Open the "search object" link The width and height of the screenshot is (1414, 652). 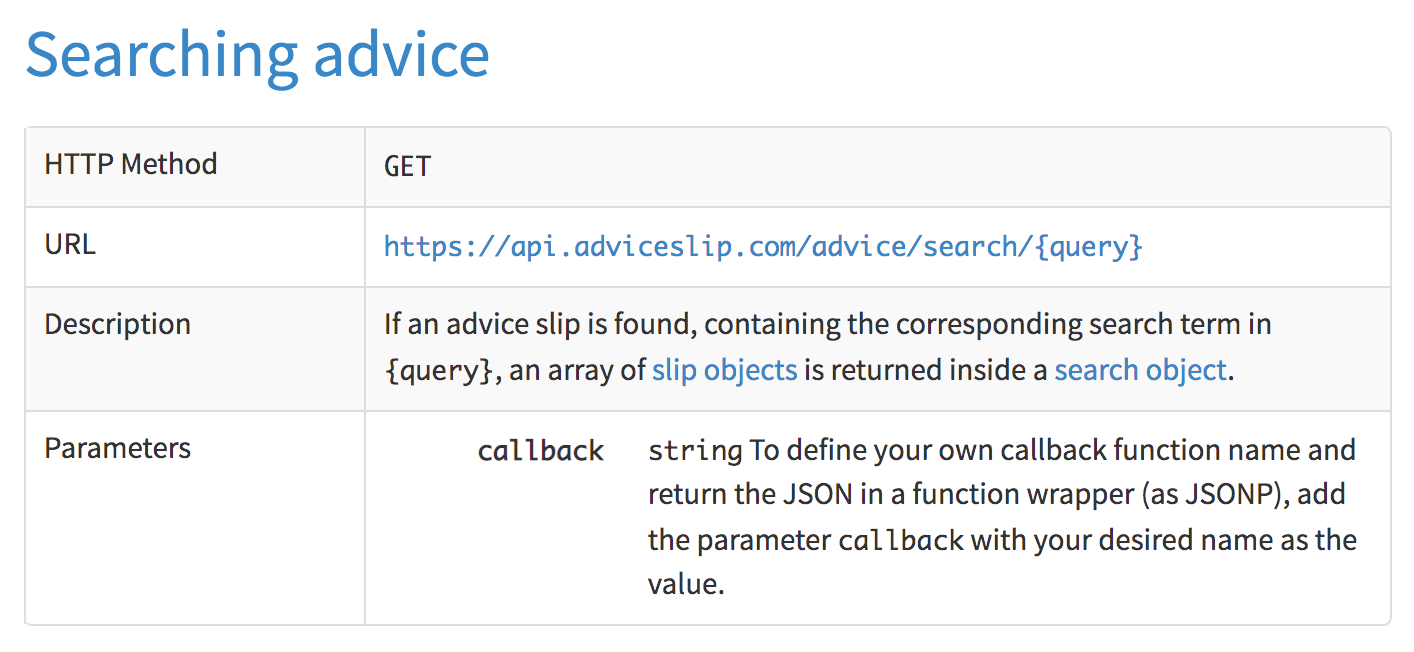pos(1139,370)
